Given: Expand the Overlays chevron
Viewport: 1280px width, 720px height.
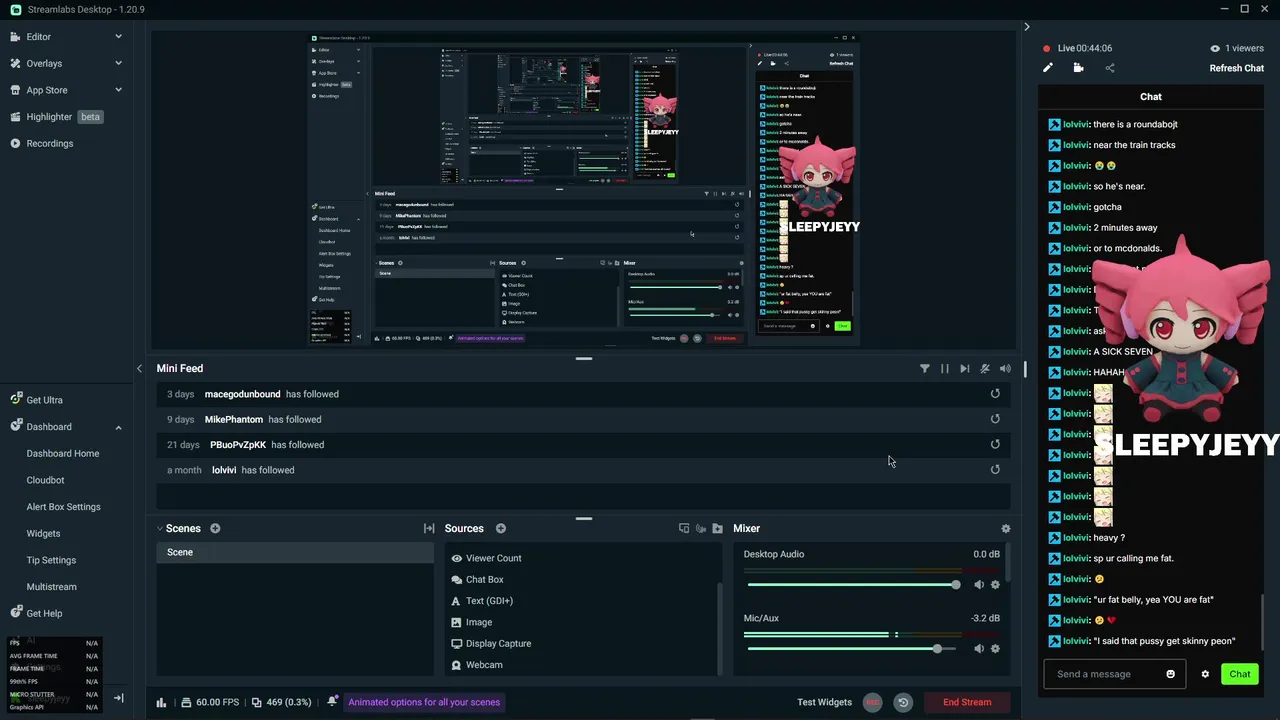Looking at the screenshot, I should tap(118, 63).
